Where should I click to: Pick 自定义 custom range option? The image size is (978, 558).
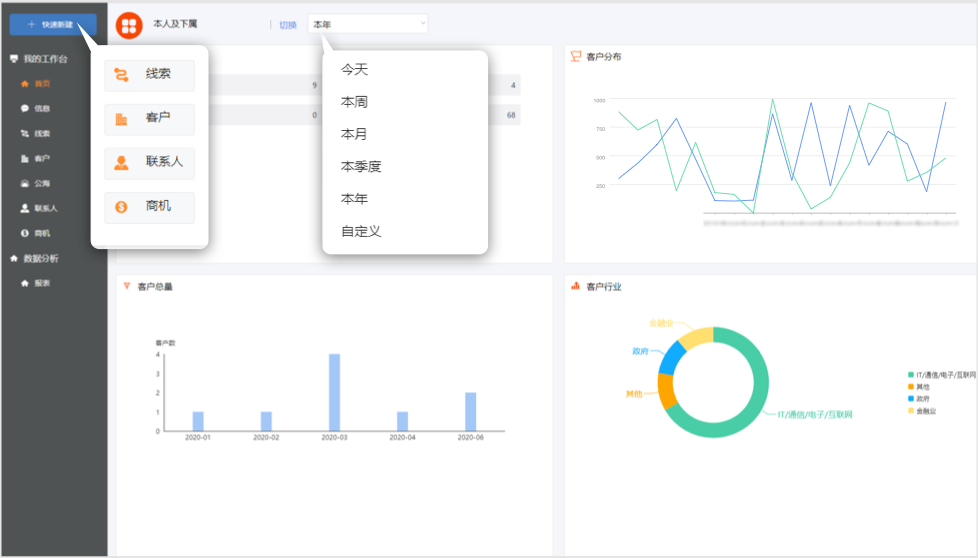pos(361,231)
